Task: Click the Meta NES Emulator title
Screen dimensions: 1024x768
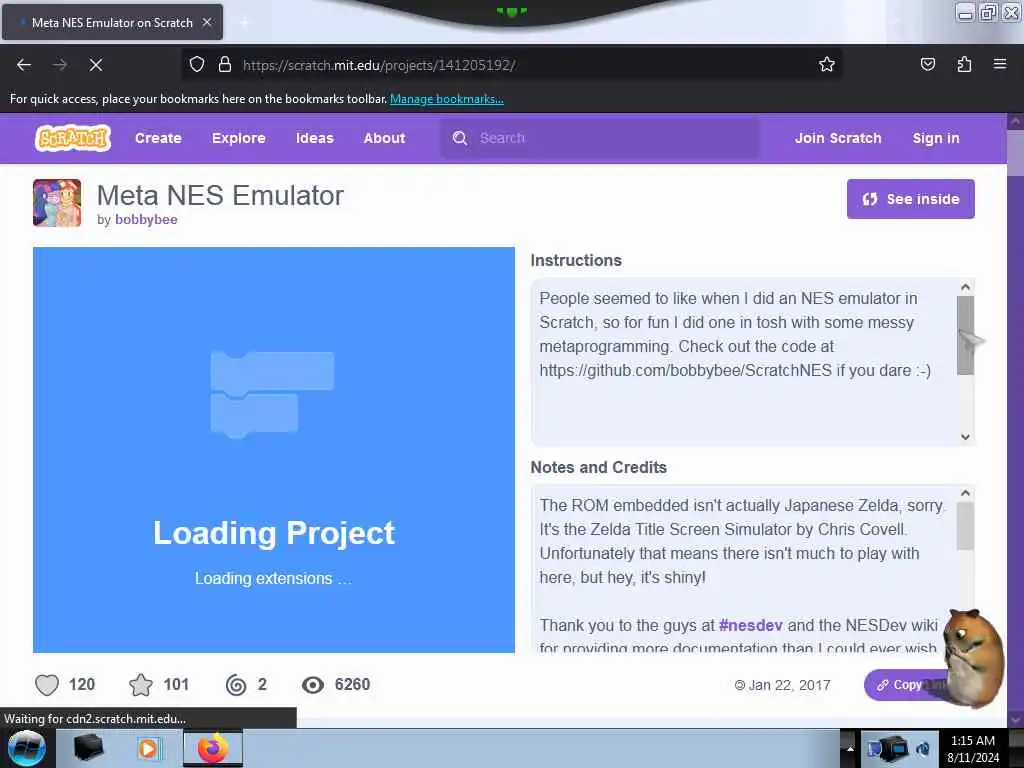Action: point(220,195)
